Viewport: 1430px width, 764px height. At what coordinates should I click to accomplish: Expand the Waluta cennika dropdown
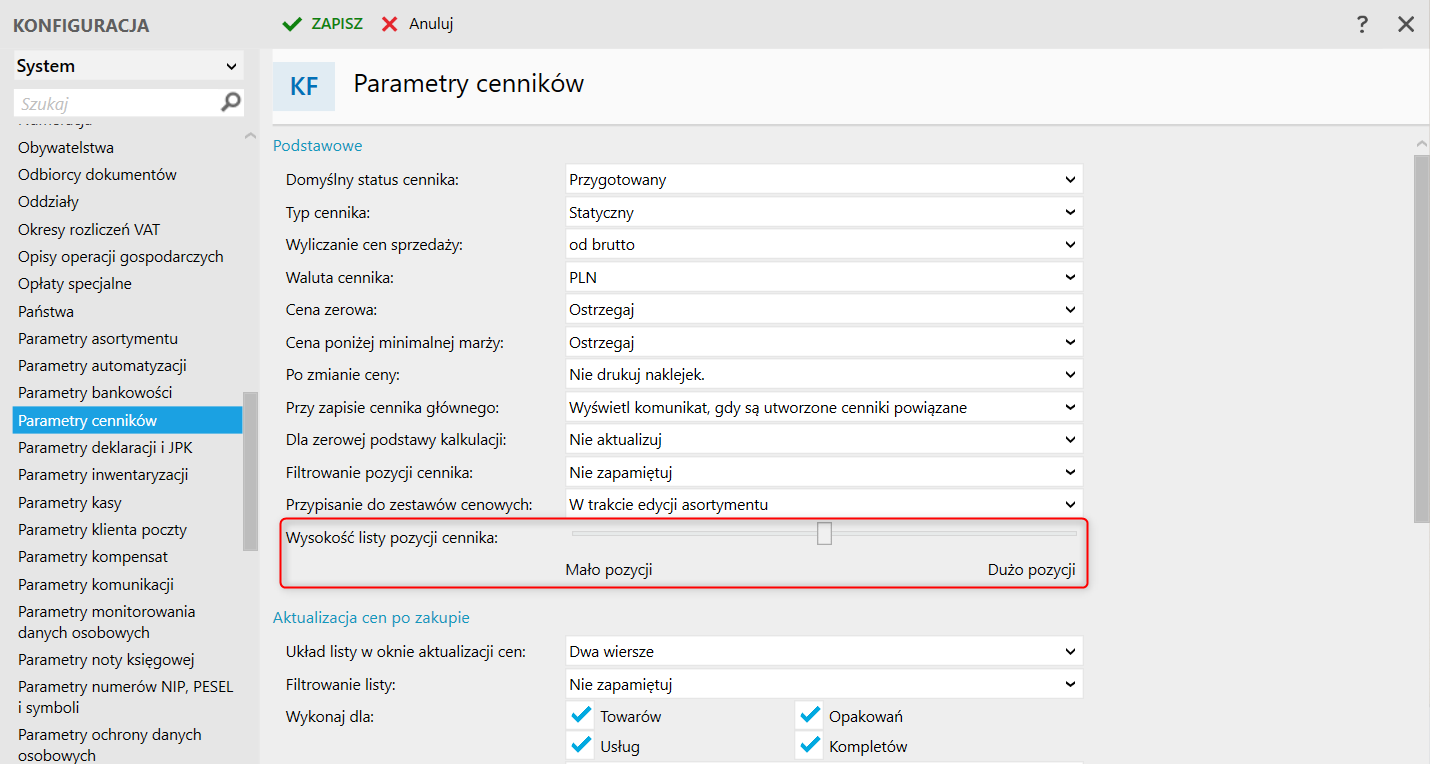(x=824, y=277)
